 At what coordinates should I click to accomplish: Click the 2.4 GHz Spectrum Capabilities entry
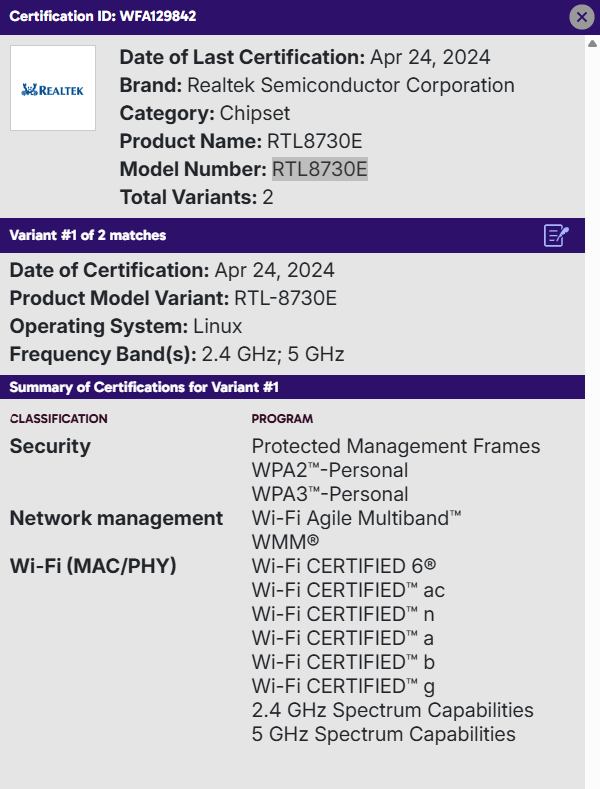click(x=392, y=710)
